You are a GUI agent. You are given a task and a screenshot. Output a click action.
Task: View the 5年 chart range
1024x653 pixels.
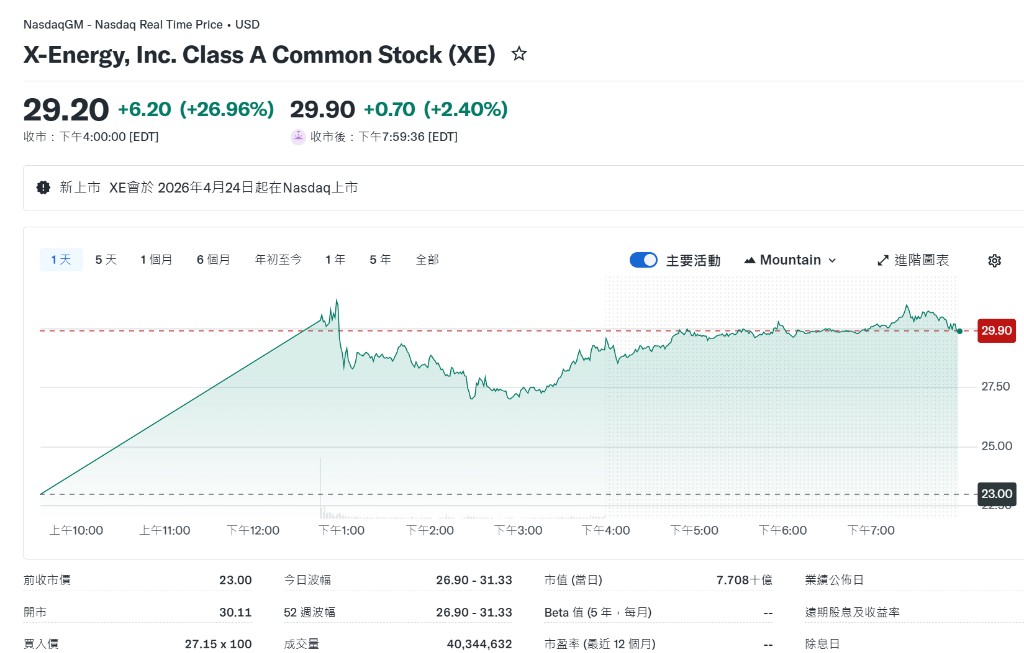[x=380, y=260]
